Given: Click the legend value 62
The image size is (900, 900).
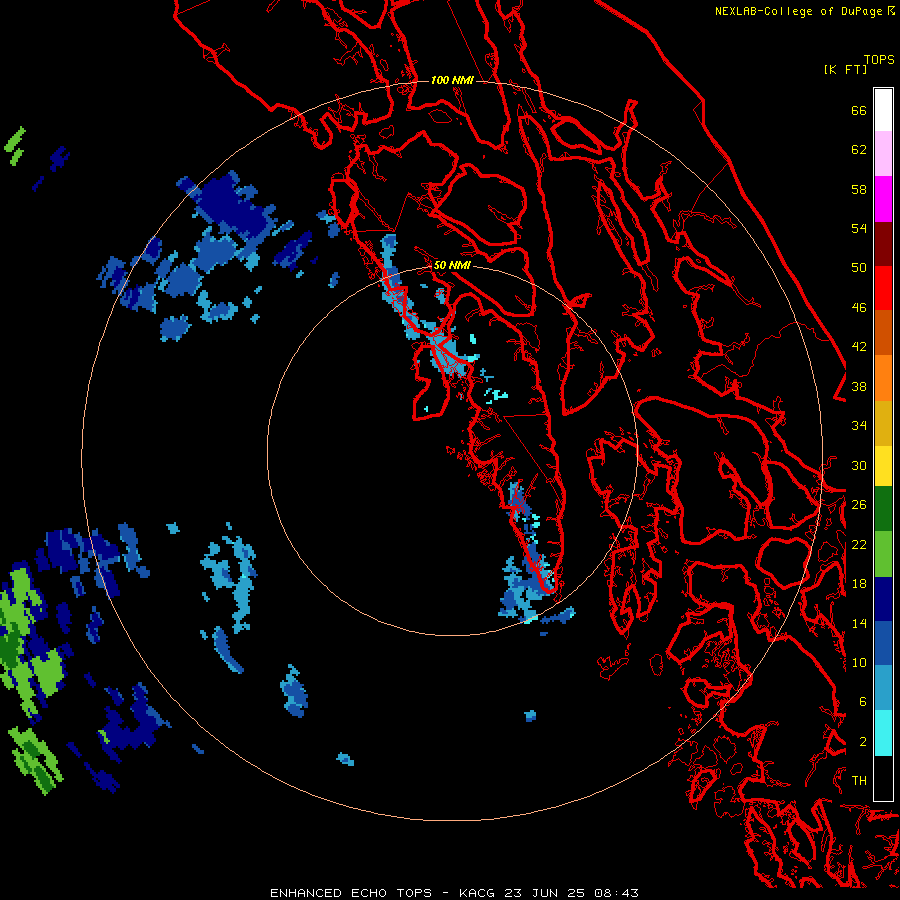Looking at the screenshot, I should (859, 150).
